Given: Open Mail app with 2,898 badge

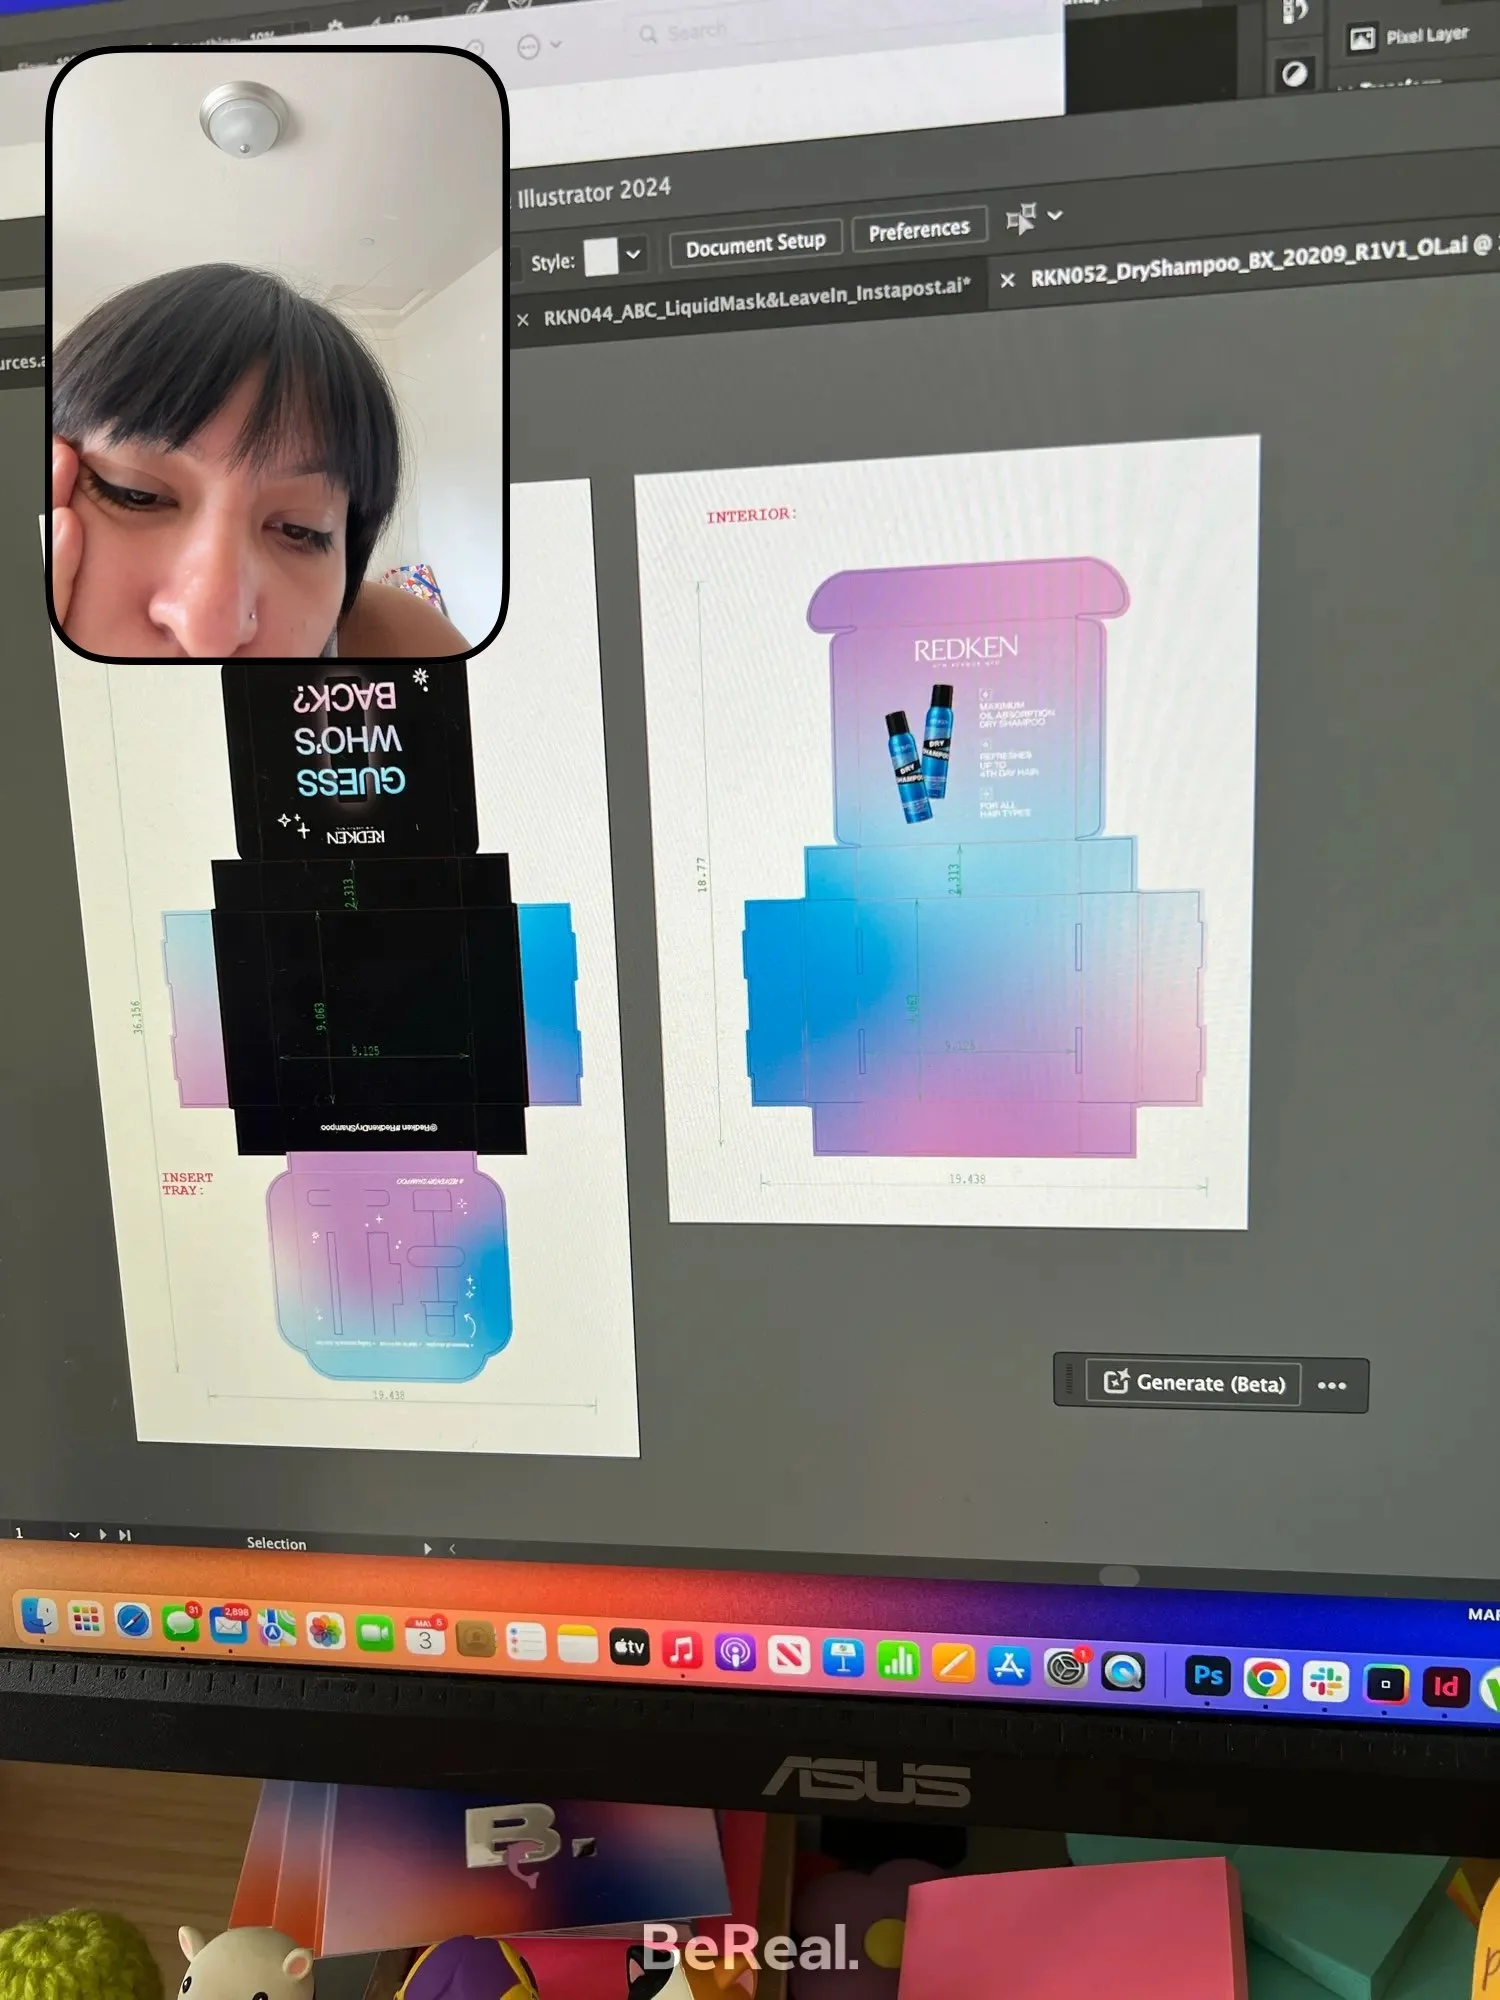Looking at the screenshot, I should pos(229,1626).
